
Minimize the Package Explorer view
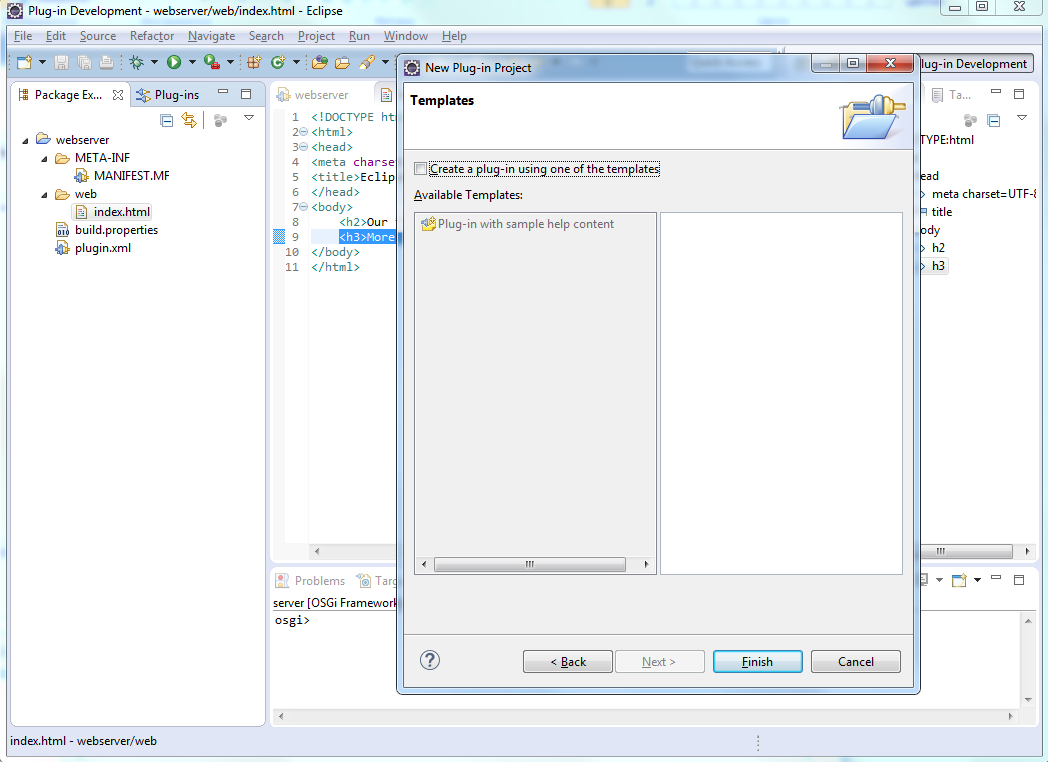223,92
